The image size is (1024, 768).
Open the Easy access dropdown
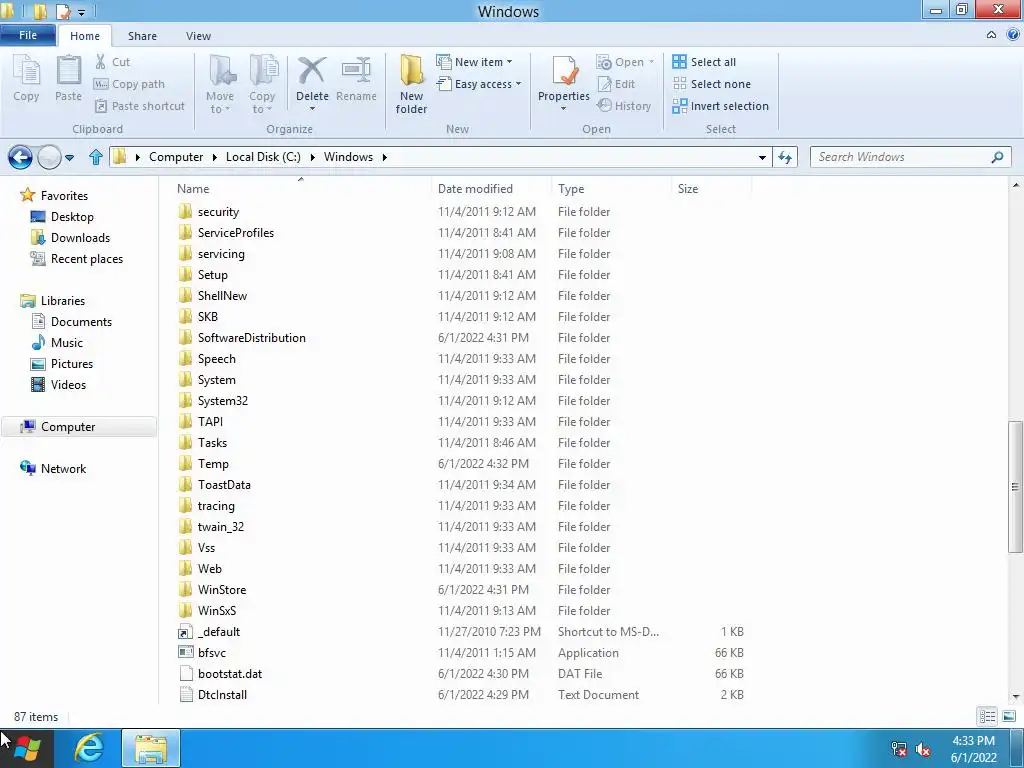tap(479, 84)
